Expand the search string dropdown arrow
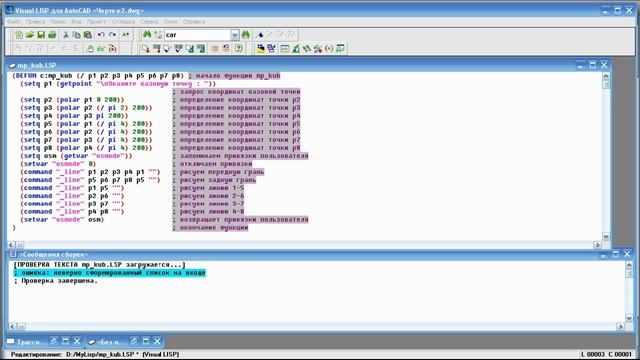Screen dimensions: 640x360 [x=235, y=35]
